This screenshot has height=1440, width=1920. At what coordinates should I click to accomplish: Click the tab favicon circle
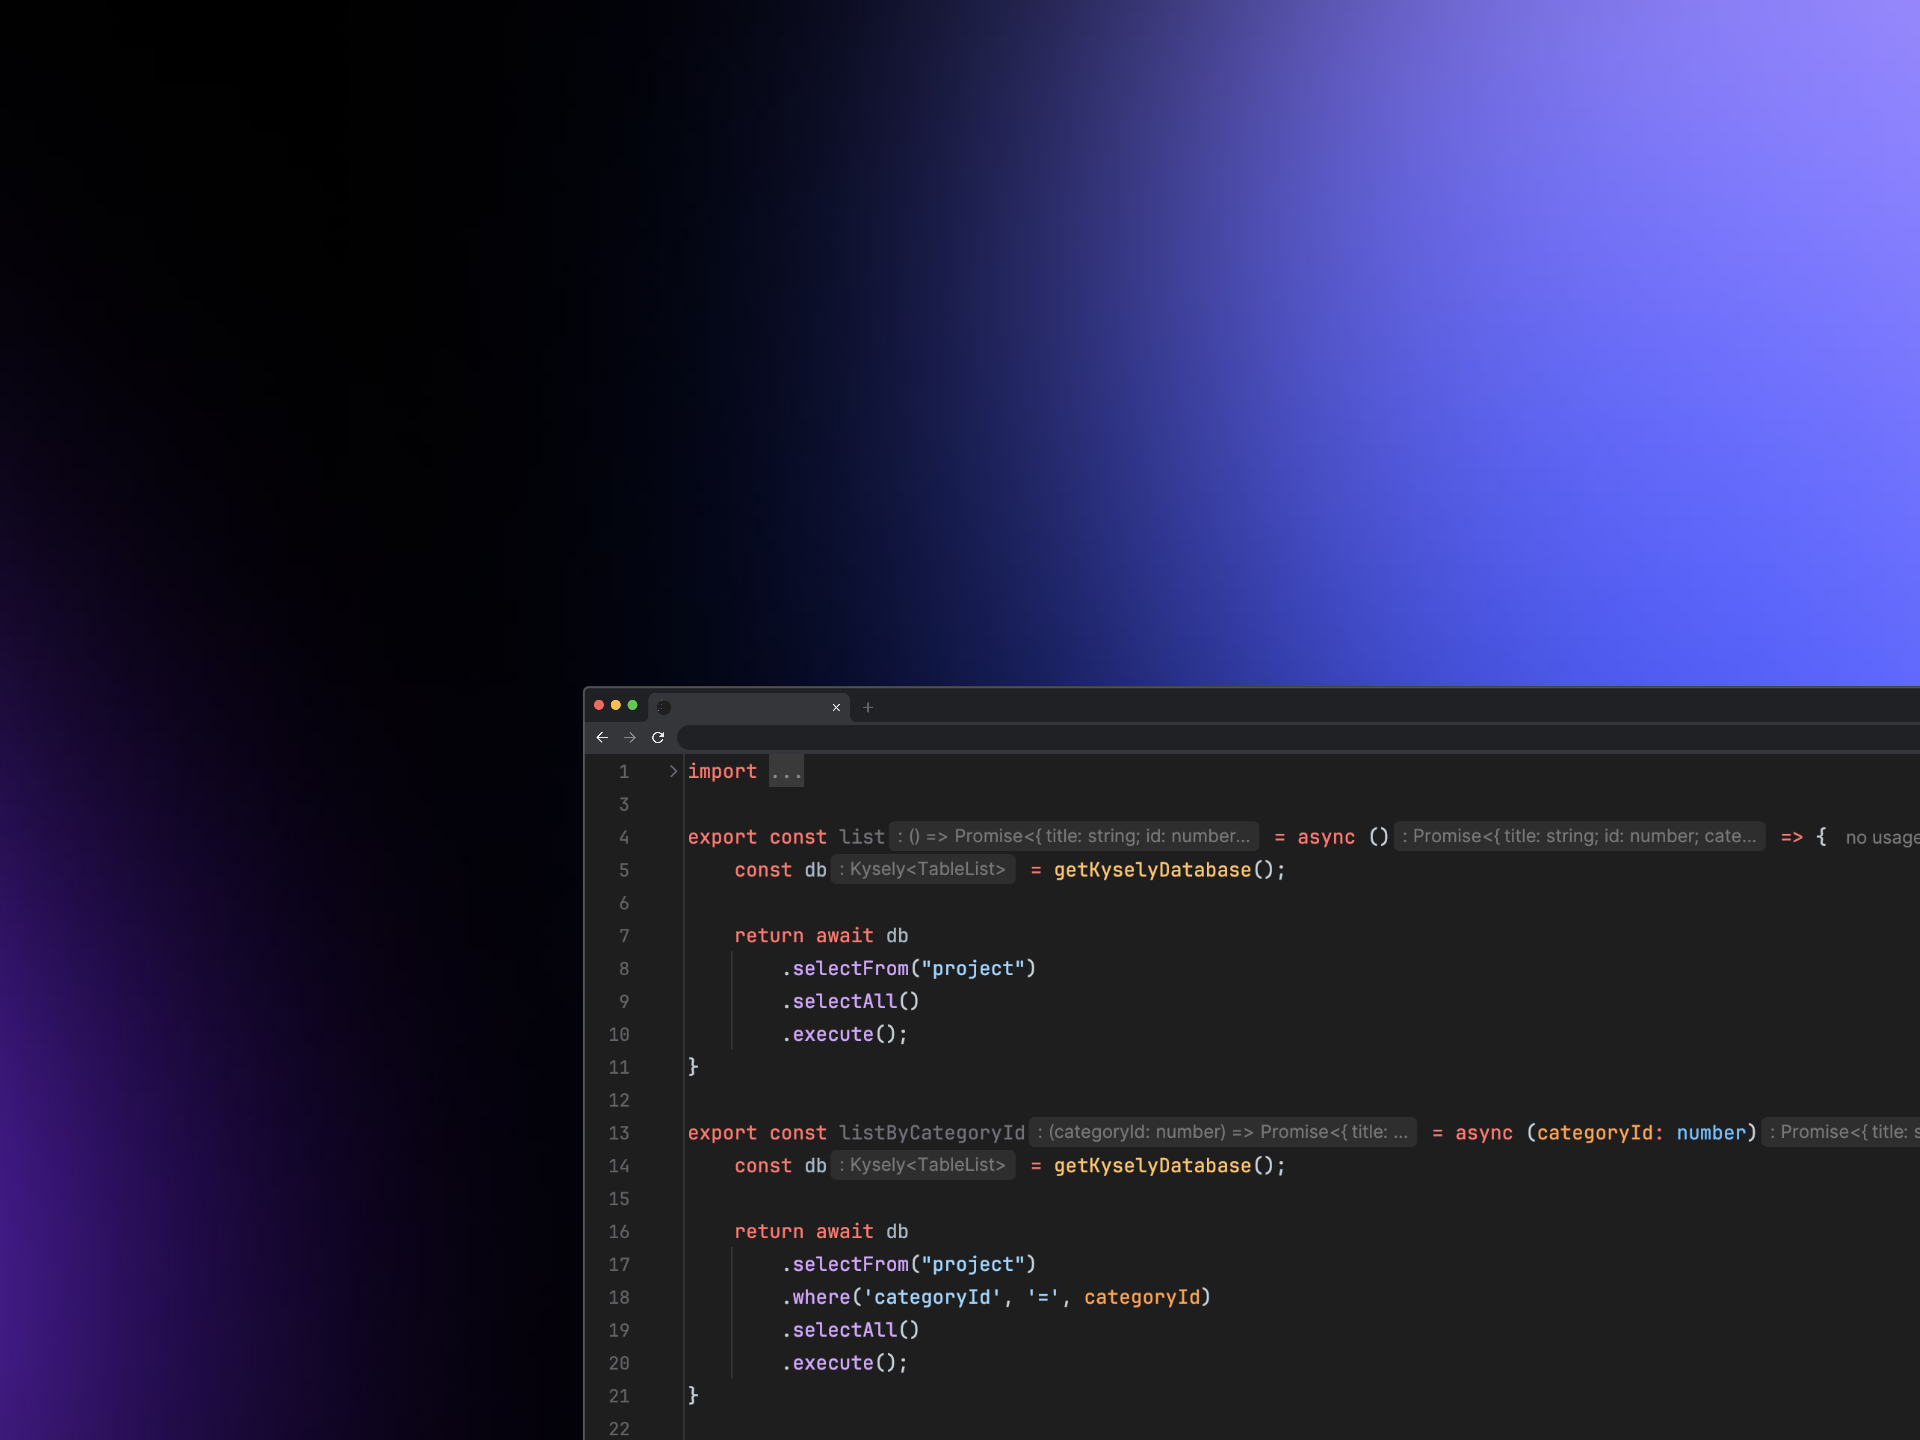(x=664, y=707)
